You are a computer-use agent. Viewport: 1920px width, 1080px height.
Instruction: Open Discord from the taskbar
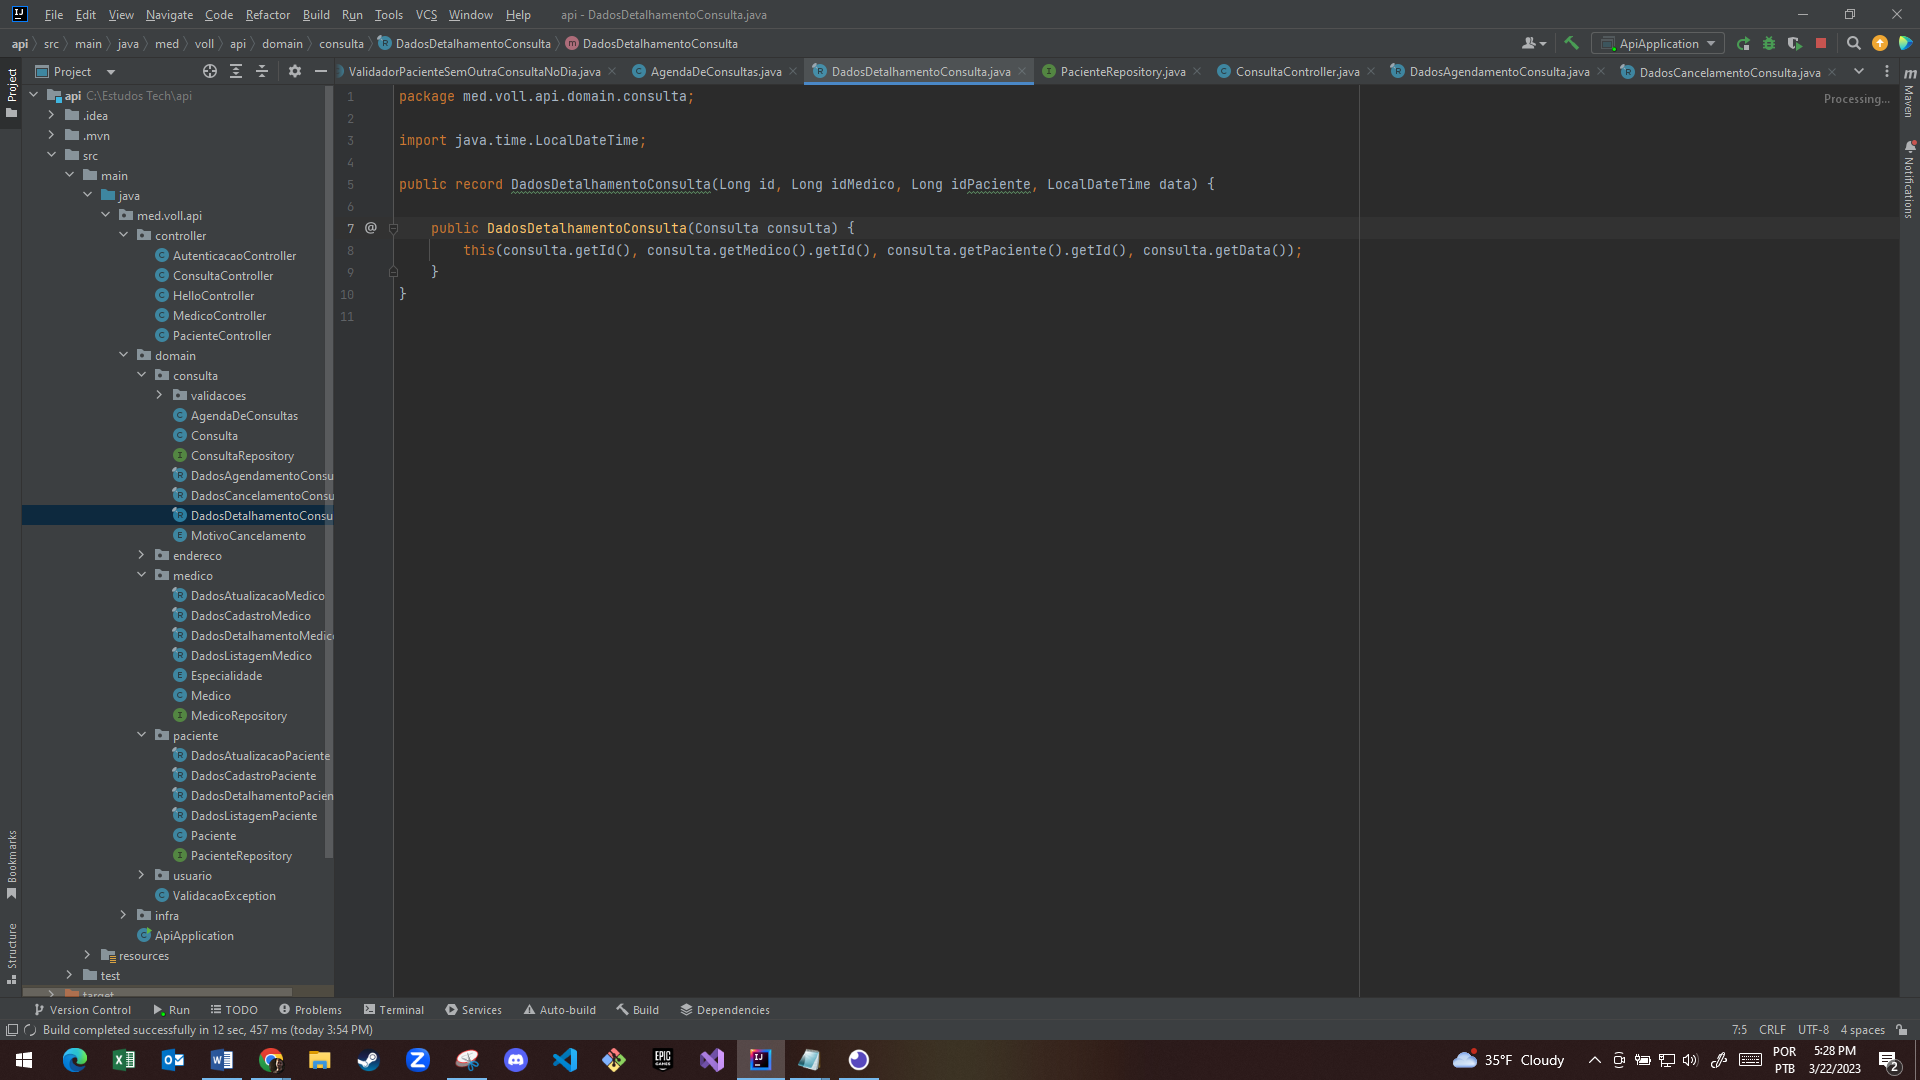(x=516, y=1060)
